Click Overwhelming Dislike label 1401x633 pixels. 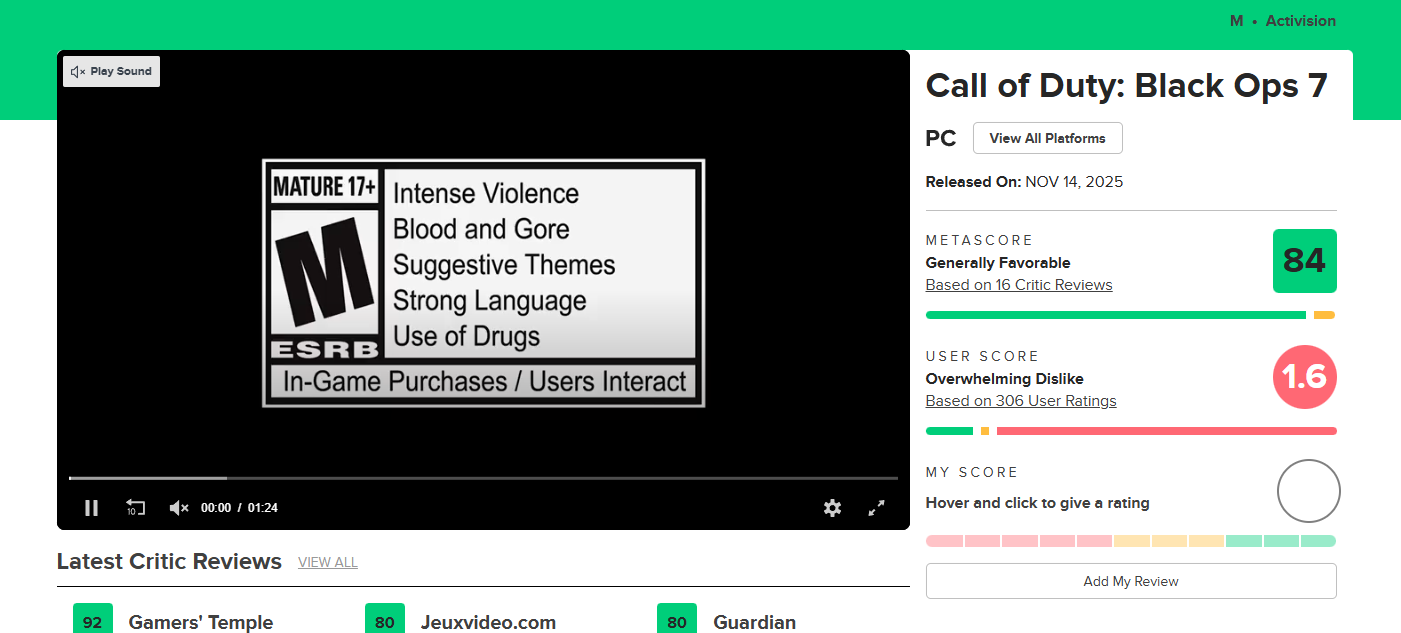point(1005,379)
